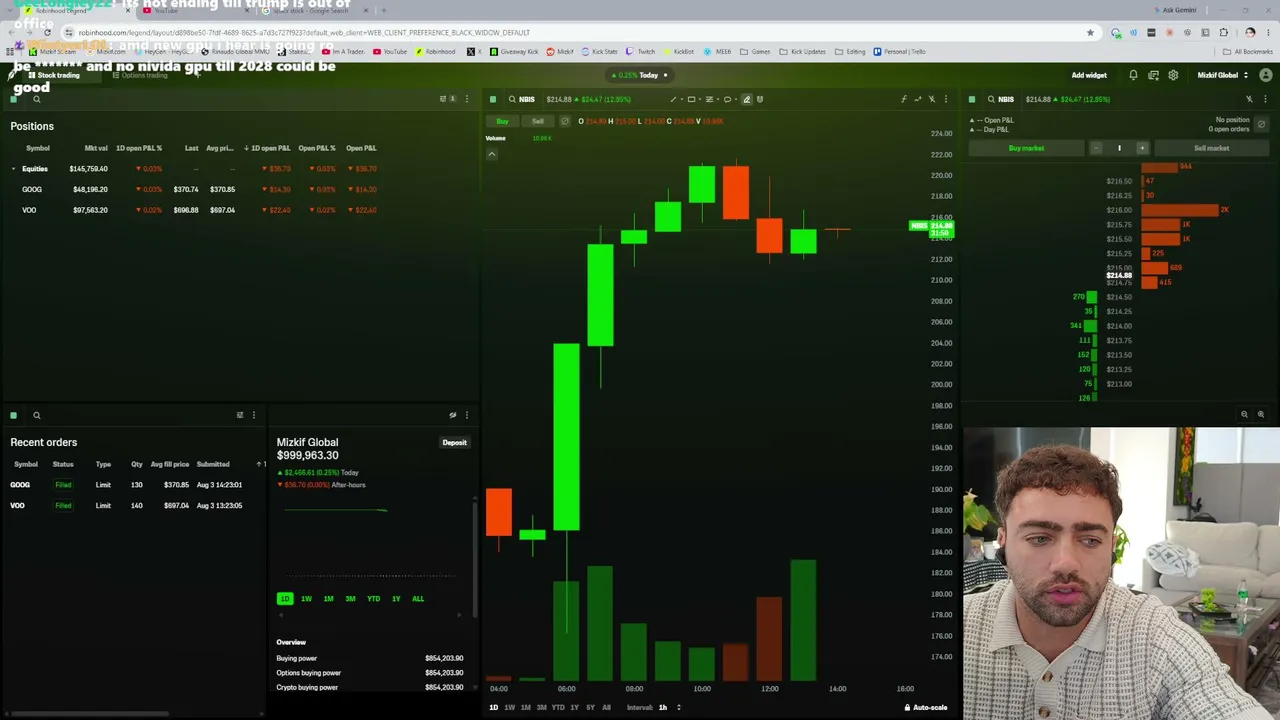Click Positions widget green link color square
The image size is (1280, 720).
(x=14, y=99)
